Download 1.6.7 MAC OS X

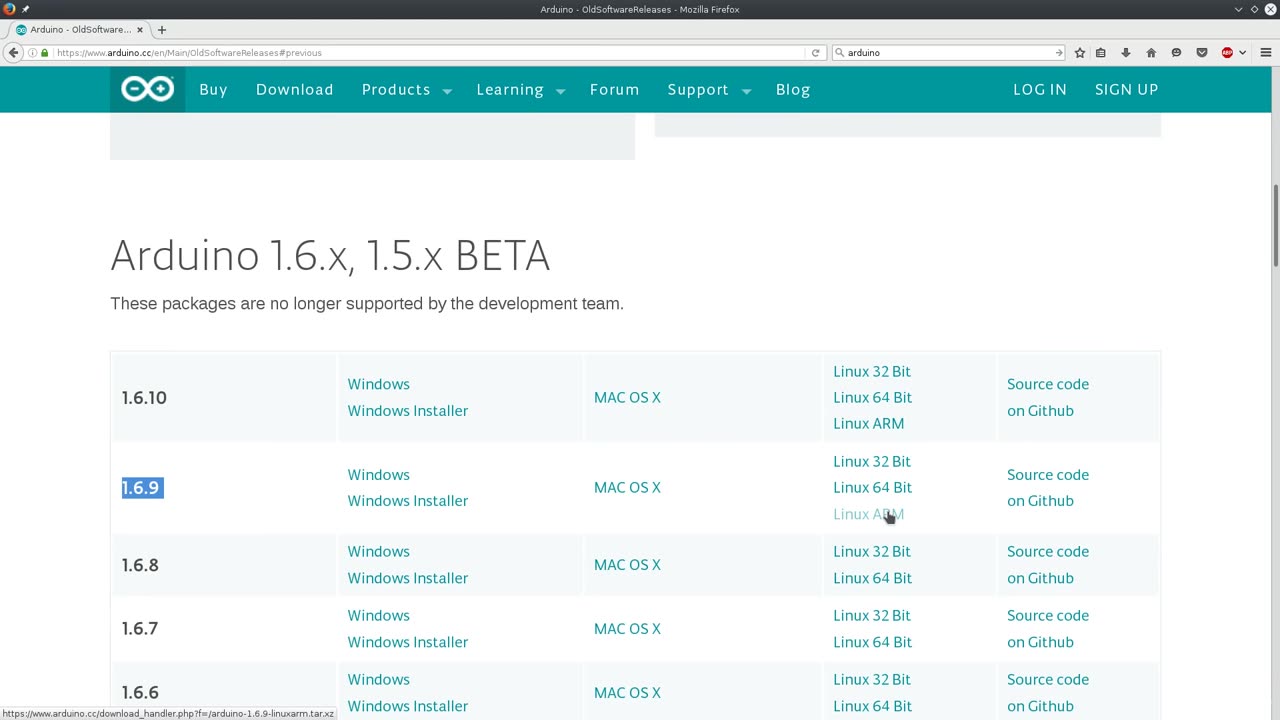point(627,629)
